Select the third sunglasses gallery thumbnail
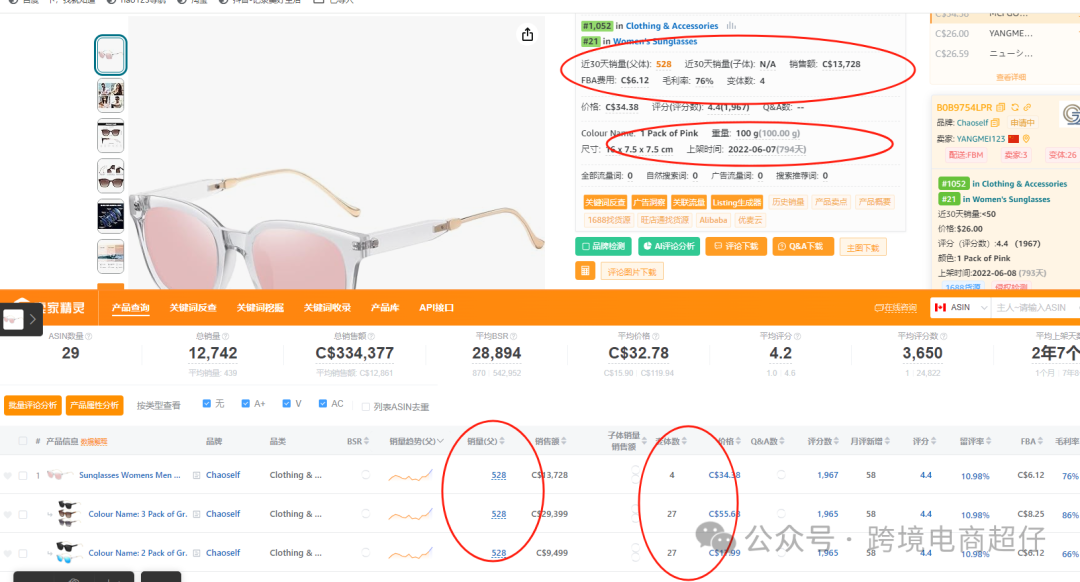The image size is (1080, 582). (x=110, y=135)
